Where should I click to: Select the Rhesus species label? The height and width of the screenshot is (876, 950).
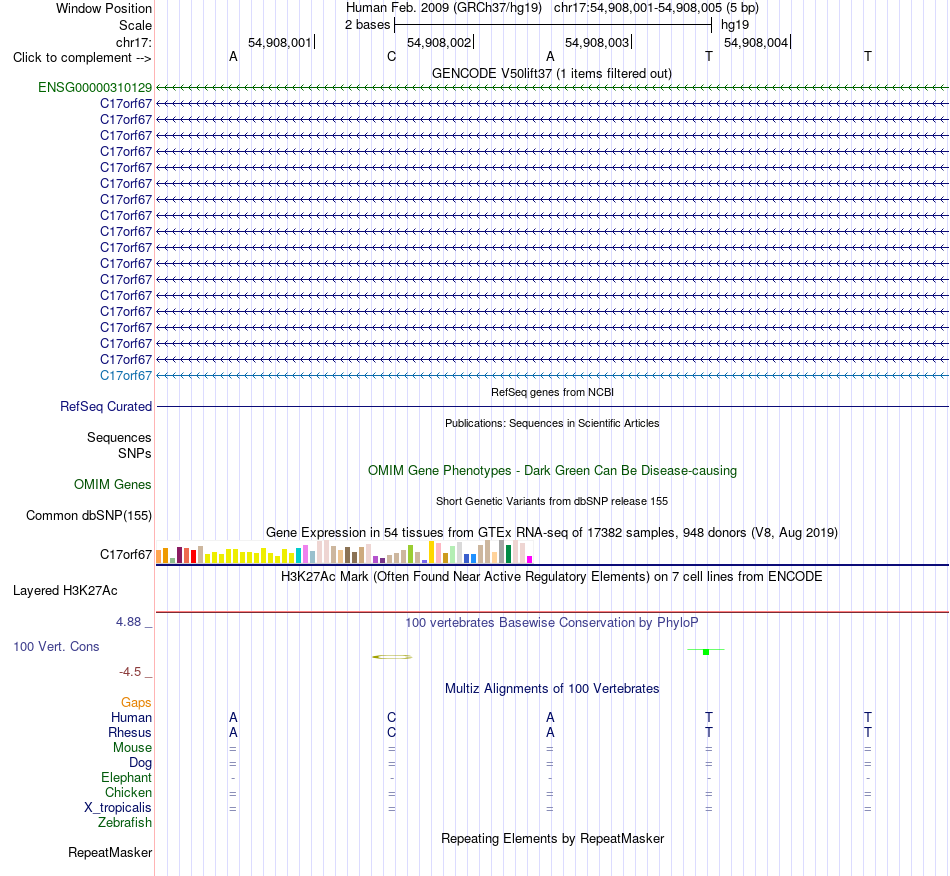coord(130,732)
